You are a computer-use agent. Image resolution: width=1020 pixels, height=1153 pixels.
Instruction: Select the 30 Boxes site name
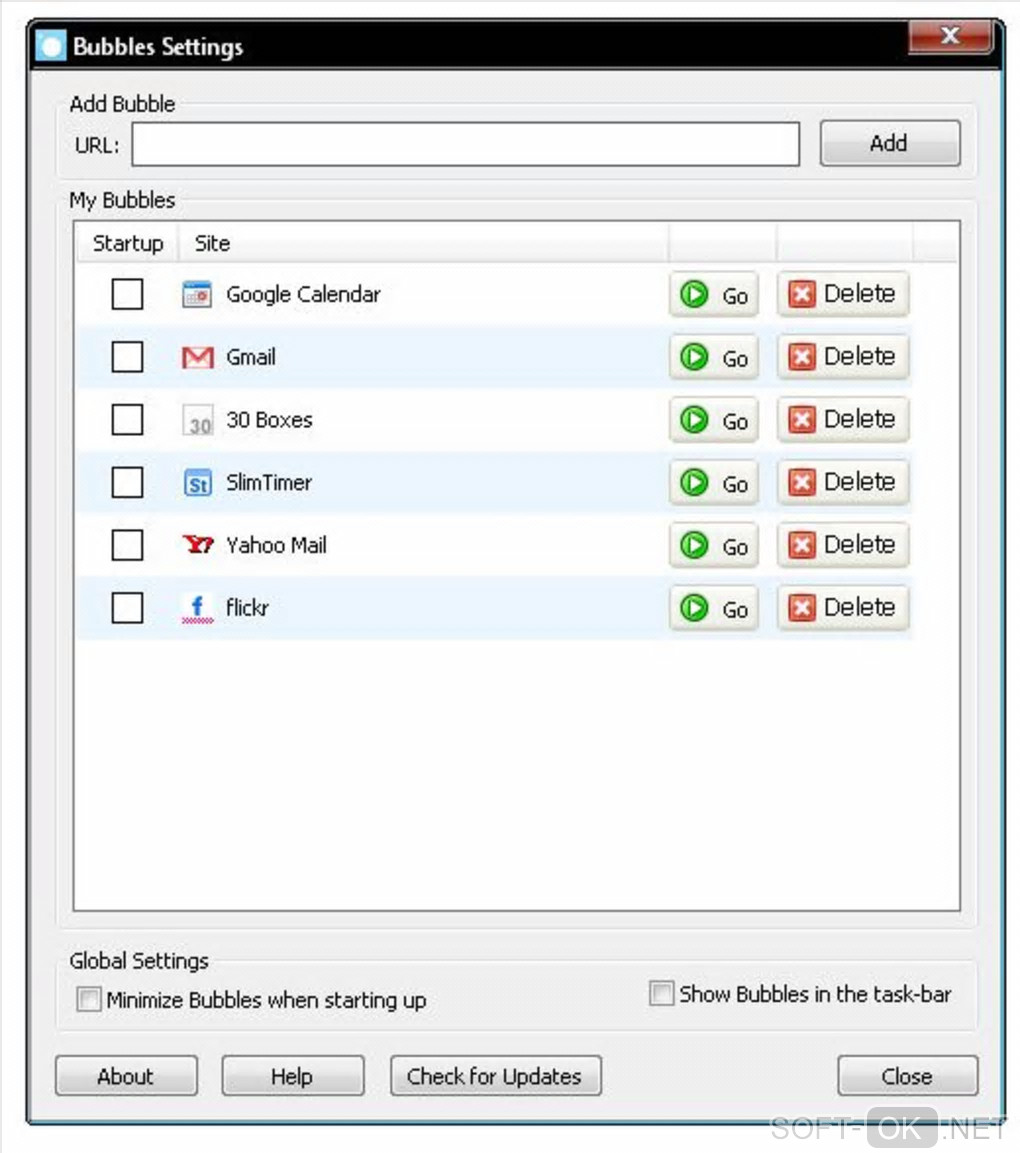click(x=269, y=420)
